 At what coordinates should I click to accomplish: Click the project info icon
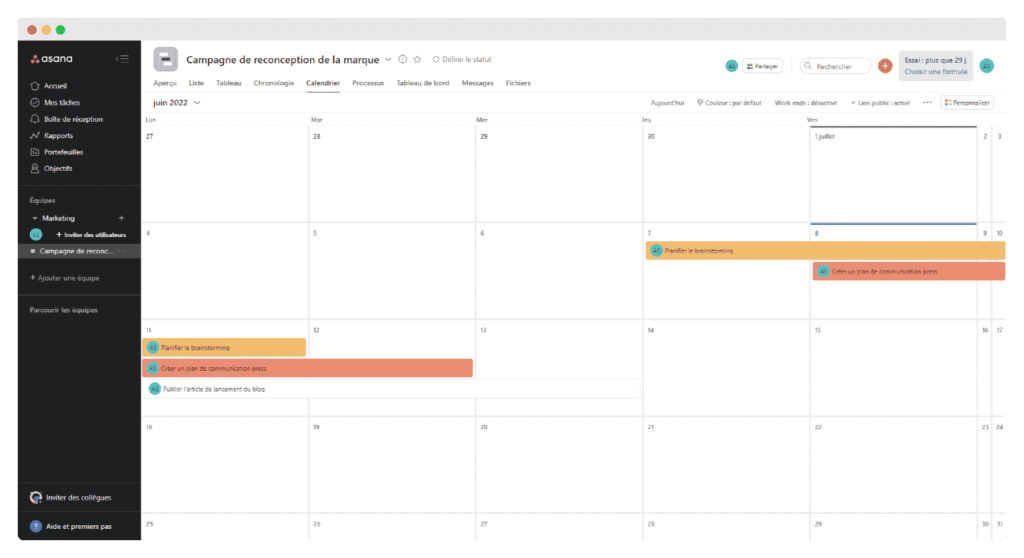coord(402,59)
